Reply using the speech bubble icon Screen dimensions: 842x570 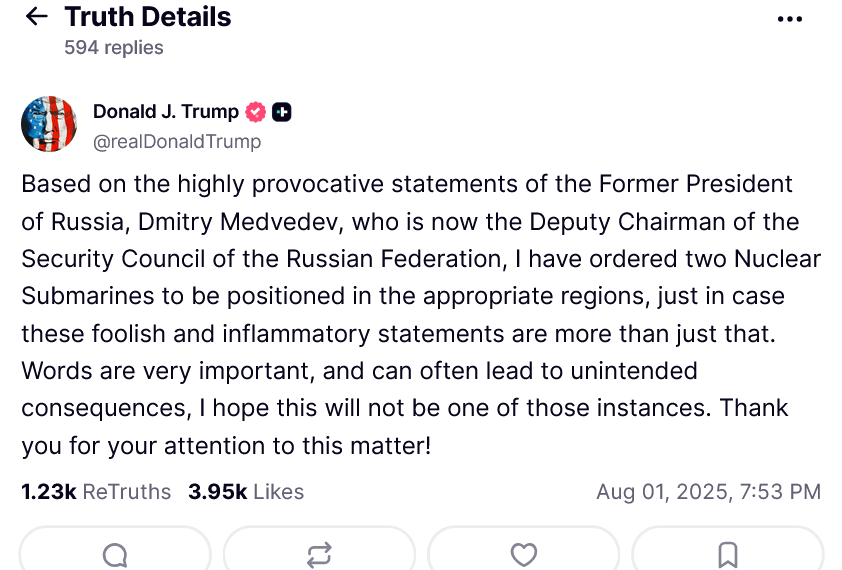click(x=115, y=554)
